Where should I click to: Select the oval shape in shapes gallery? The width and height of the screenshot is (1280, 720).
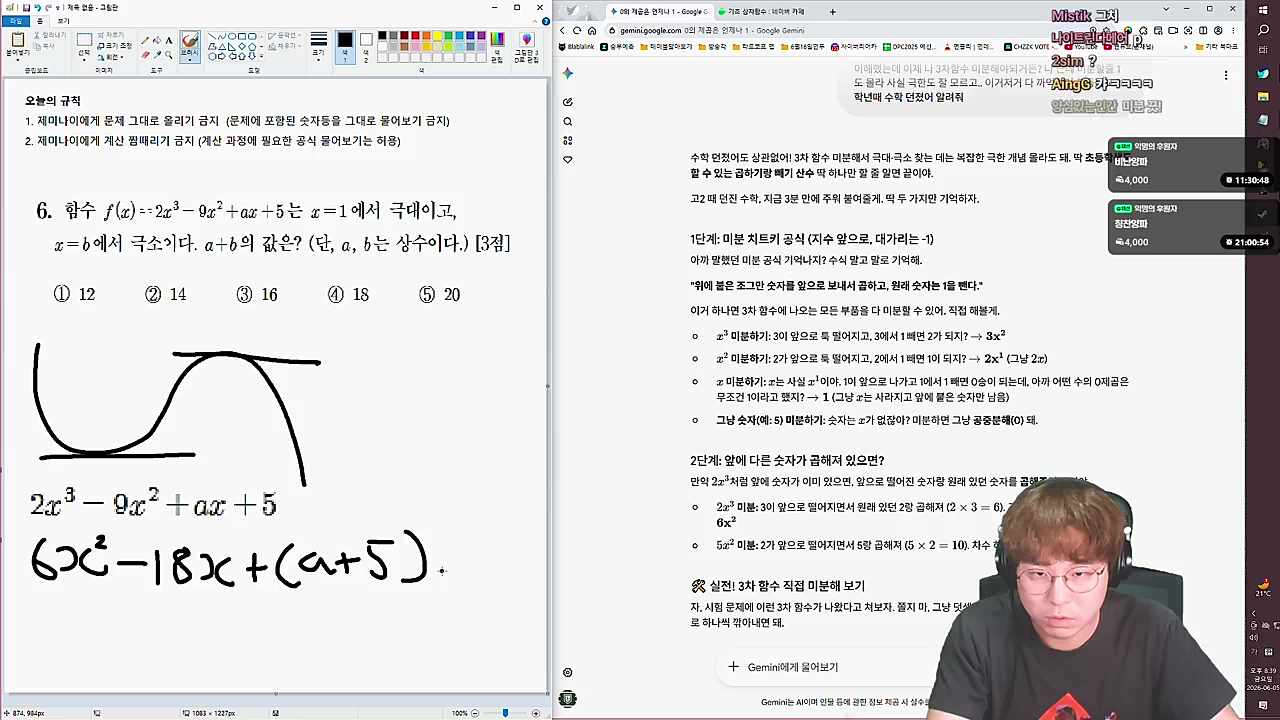pos(231,36)
